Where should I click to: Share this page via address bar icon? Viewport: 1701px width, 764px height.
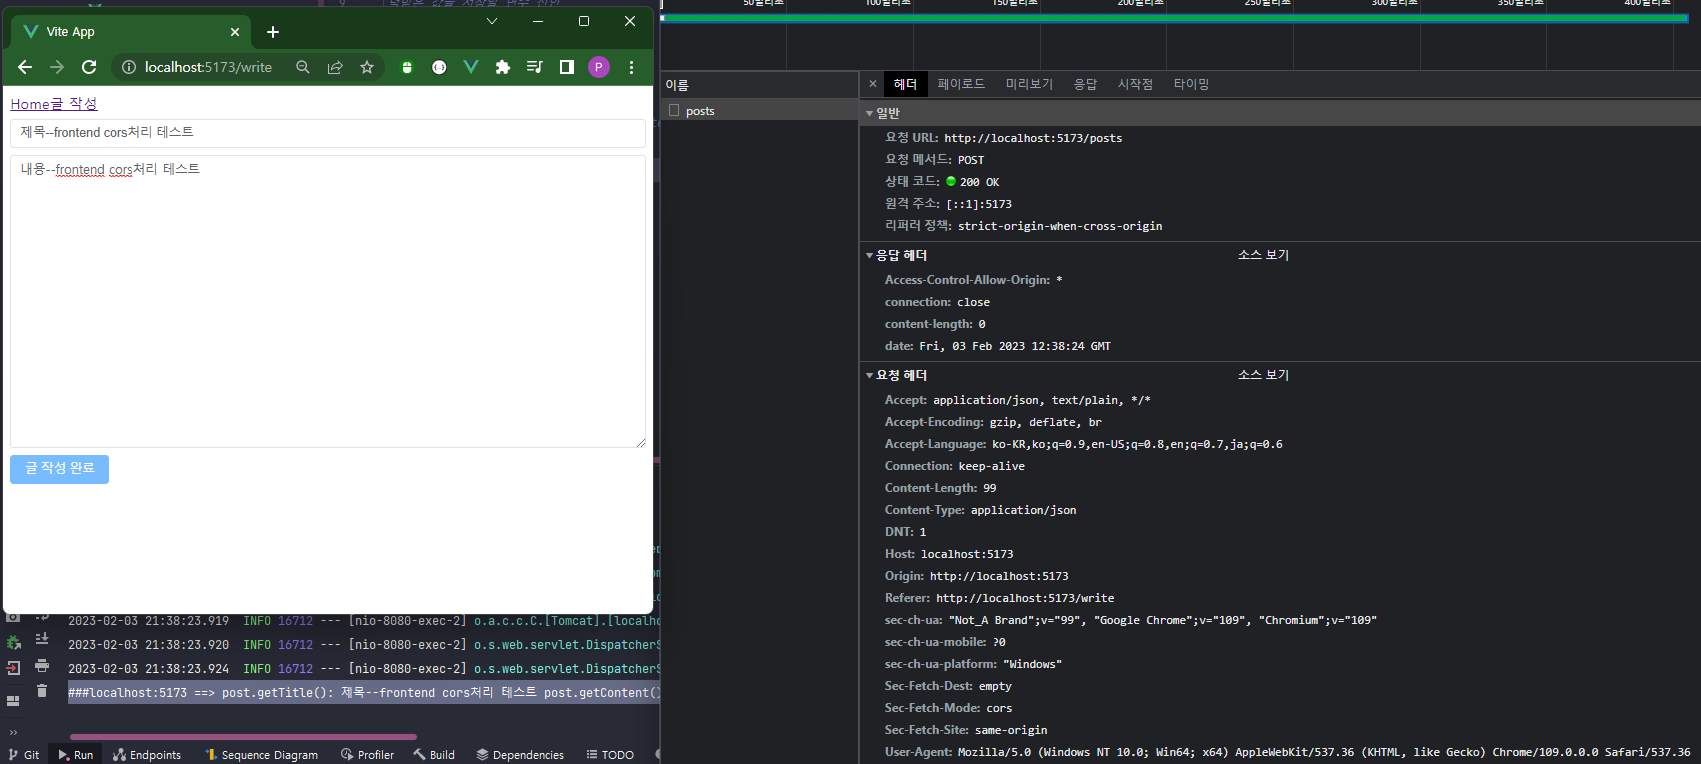[x=335, y=67]
